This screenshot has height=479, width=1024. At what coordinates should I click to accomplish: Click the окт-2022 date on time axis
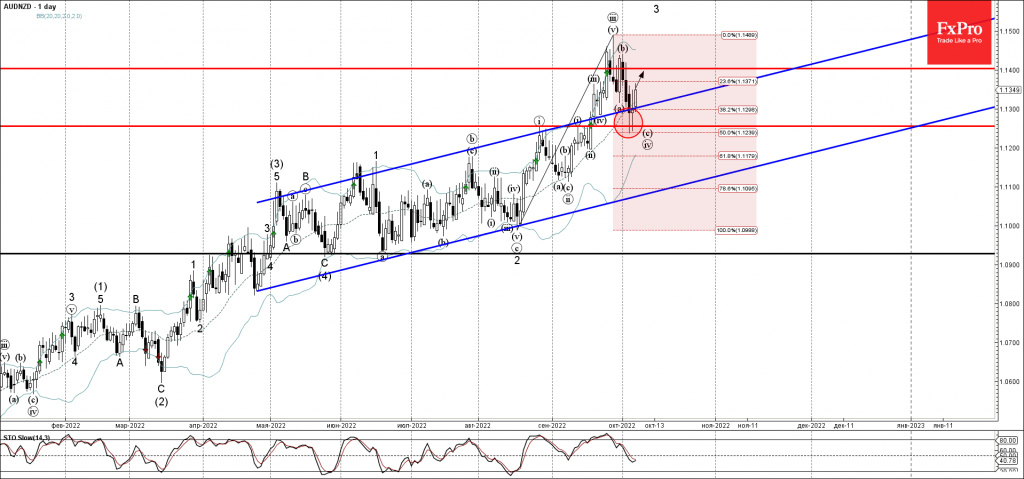tap(622, 425)
